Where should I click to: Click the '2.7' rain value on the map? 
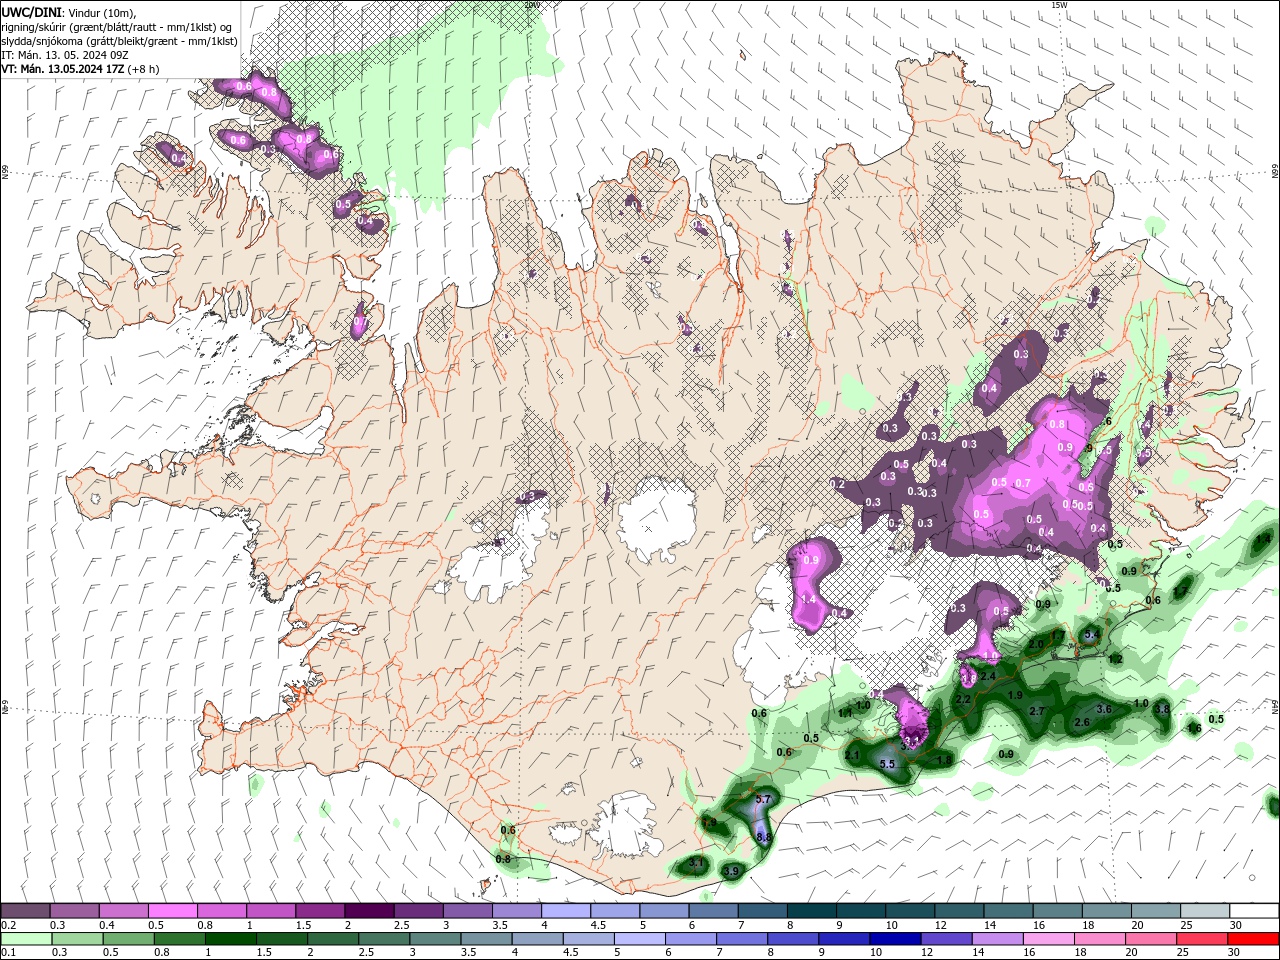1037,711
